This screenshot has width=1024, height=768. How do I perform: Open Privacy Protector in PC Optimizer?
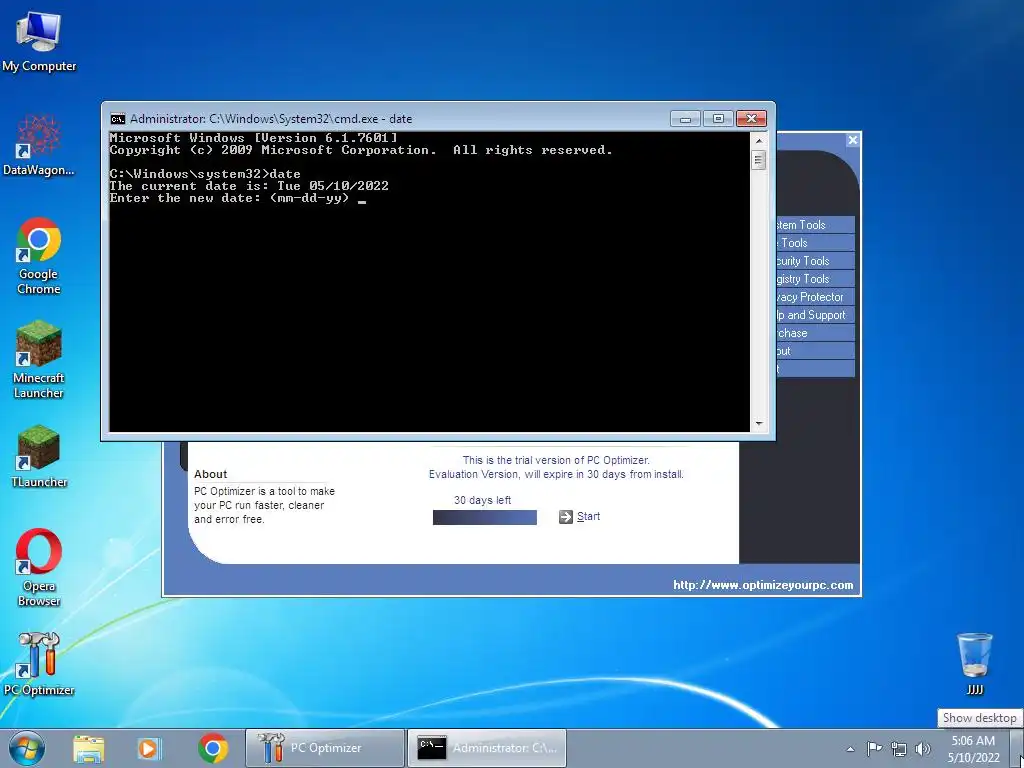tap(815, 296)
